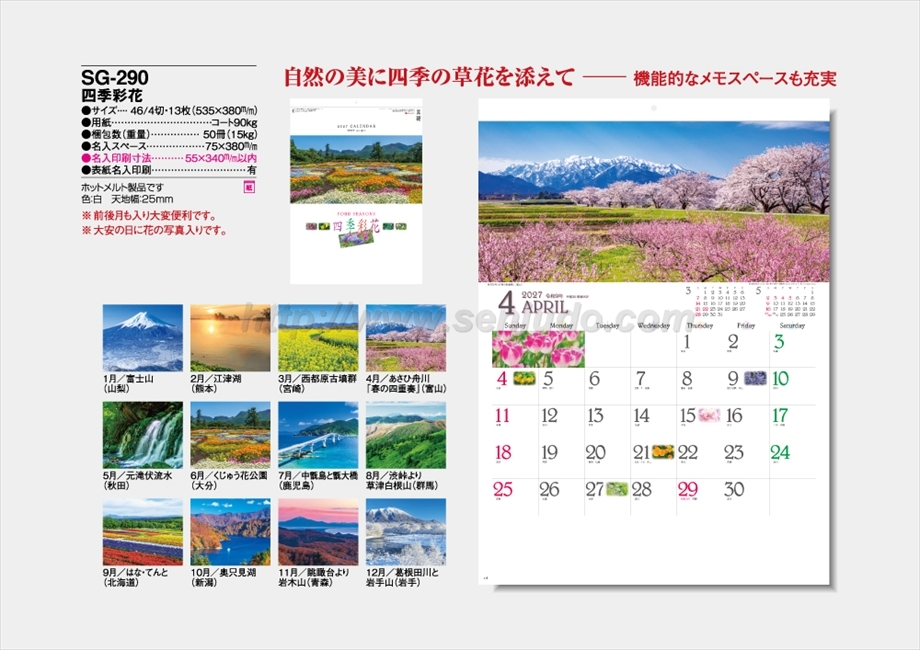Click the green Saturday date 10
Viewport: 920px width, 650px height.
point(781,378)
